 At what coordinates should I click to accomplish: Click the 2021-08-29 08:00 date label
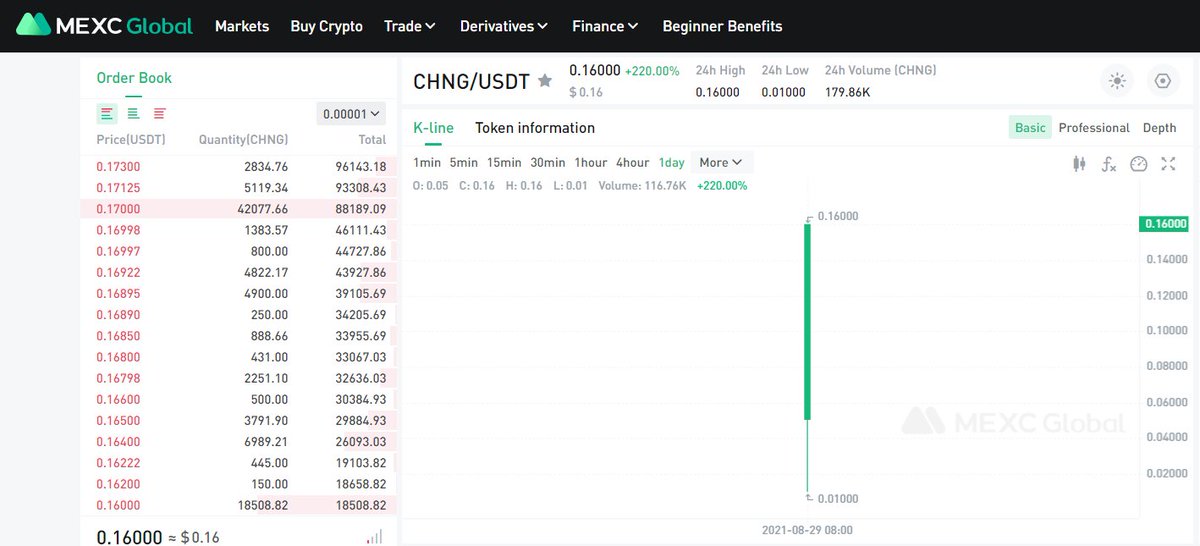(806, 530)
